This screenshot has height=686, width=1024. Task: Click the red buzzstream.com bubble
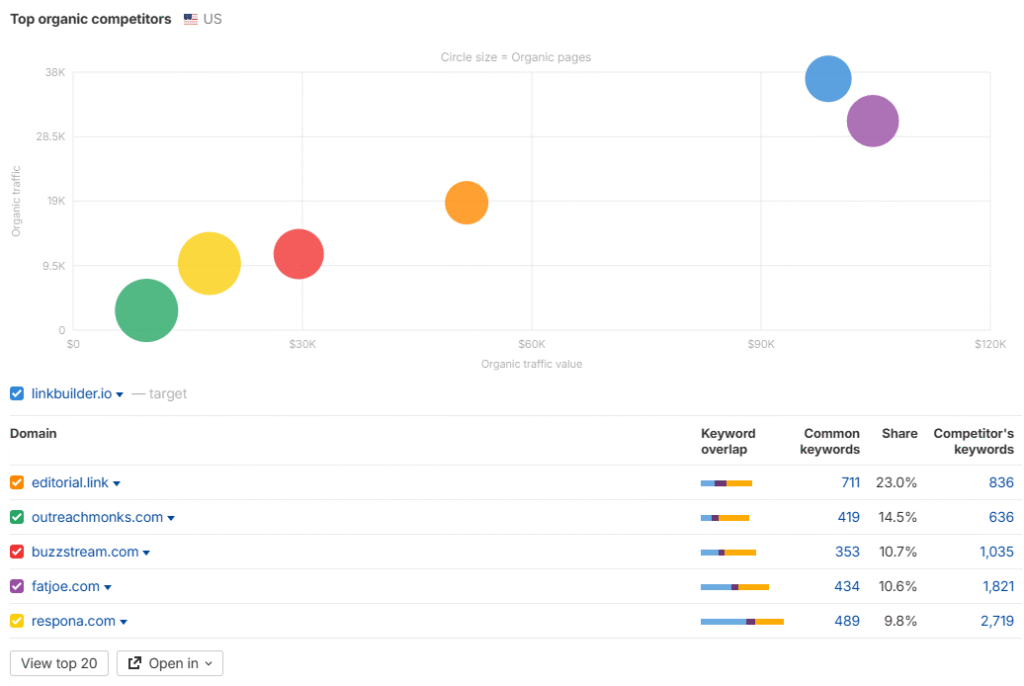pyautogui.click(x=298, y=254)
